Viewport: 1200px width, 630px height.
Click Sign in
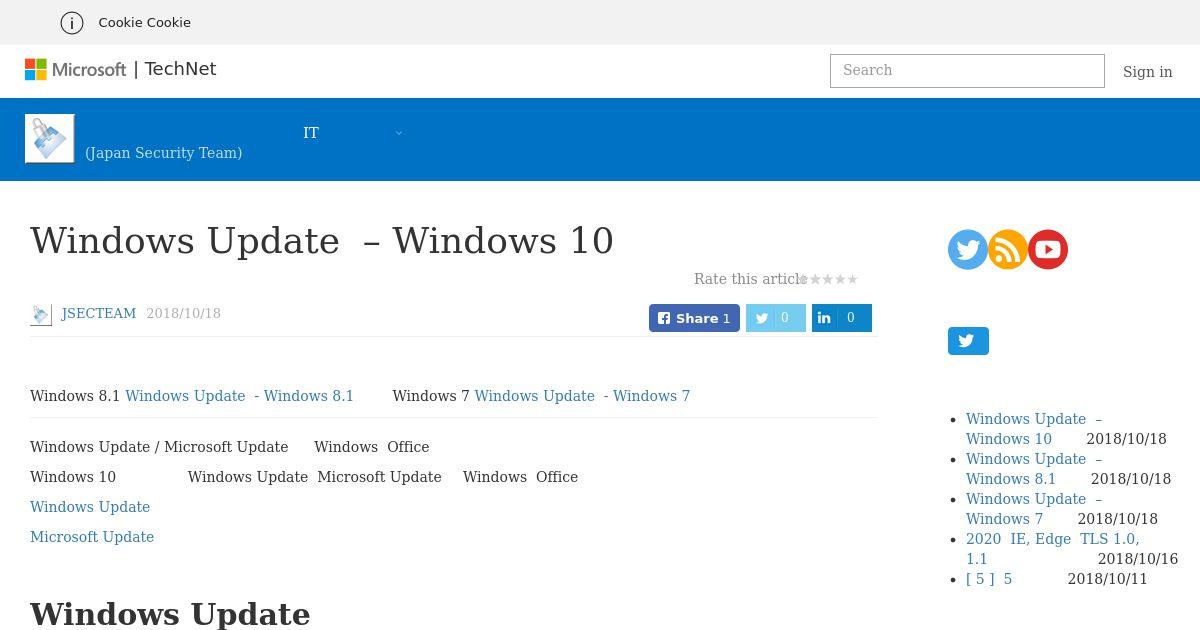pos(1147,72)
